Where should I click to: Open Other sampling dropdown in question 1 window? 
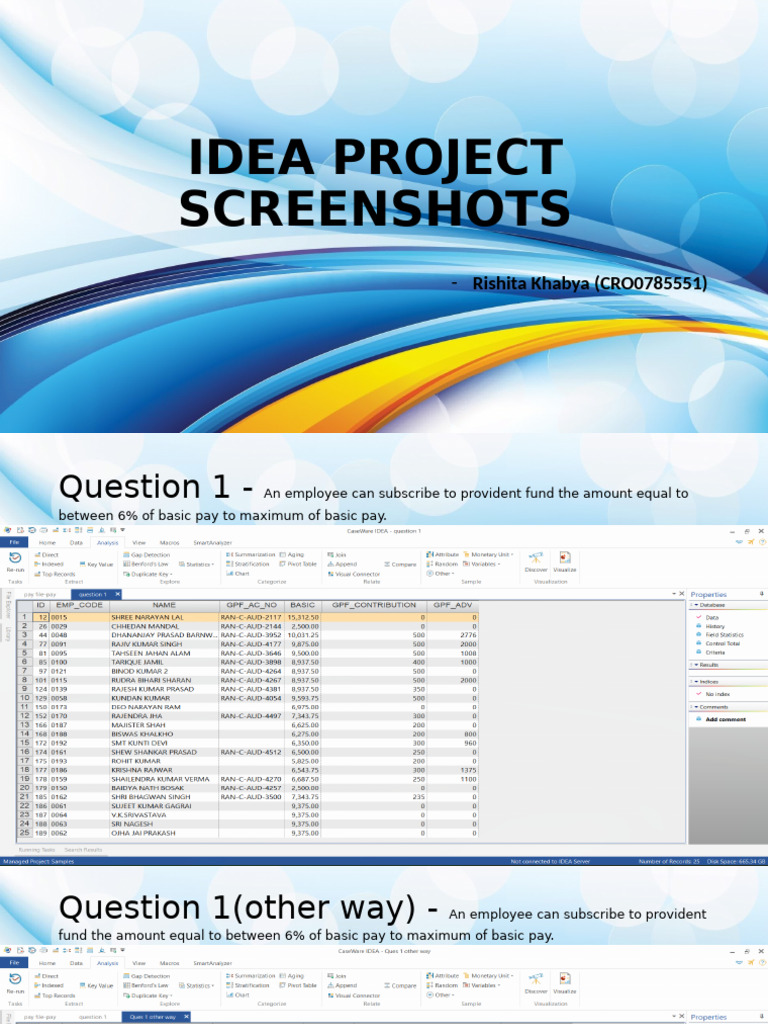pos(440,573)
